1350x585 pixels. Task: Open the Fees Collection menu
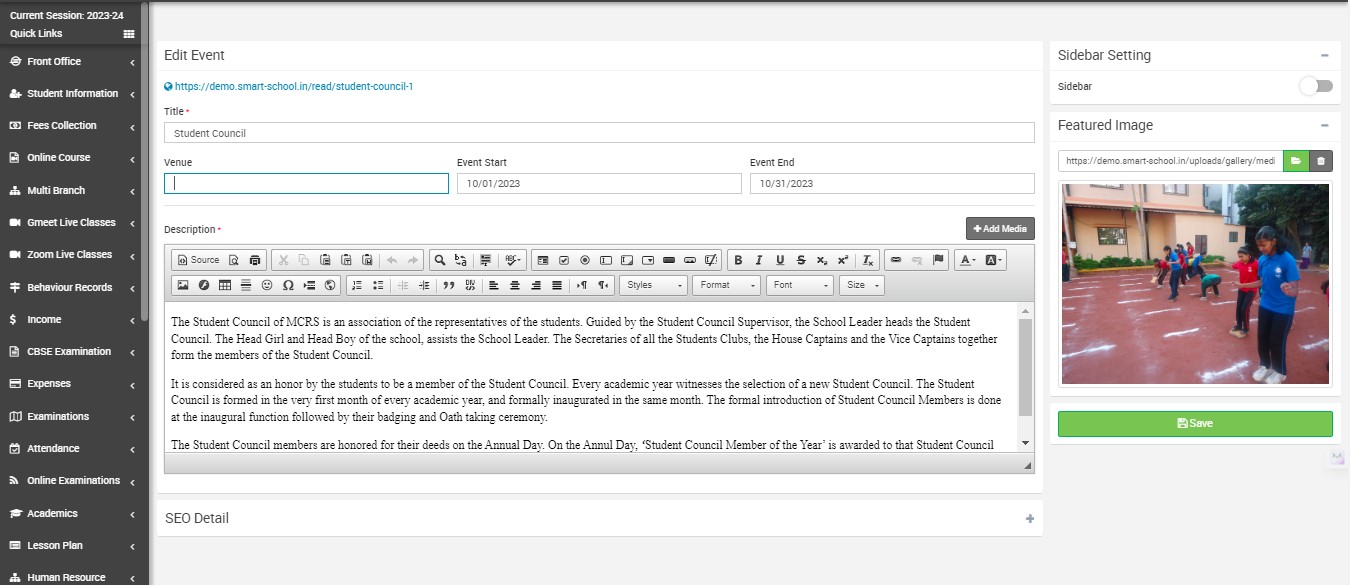[x=62, y=125]
